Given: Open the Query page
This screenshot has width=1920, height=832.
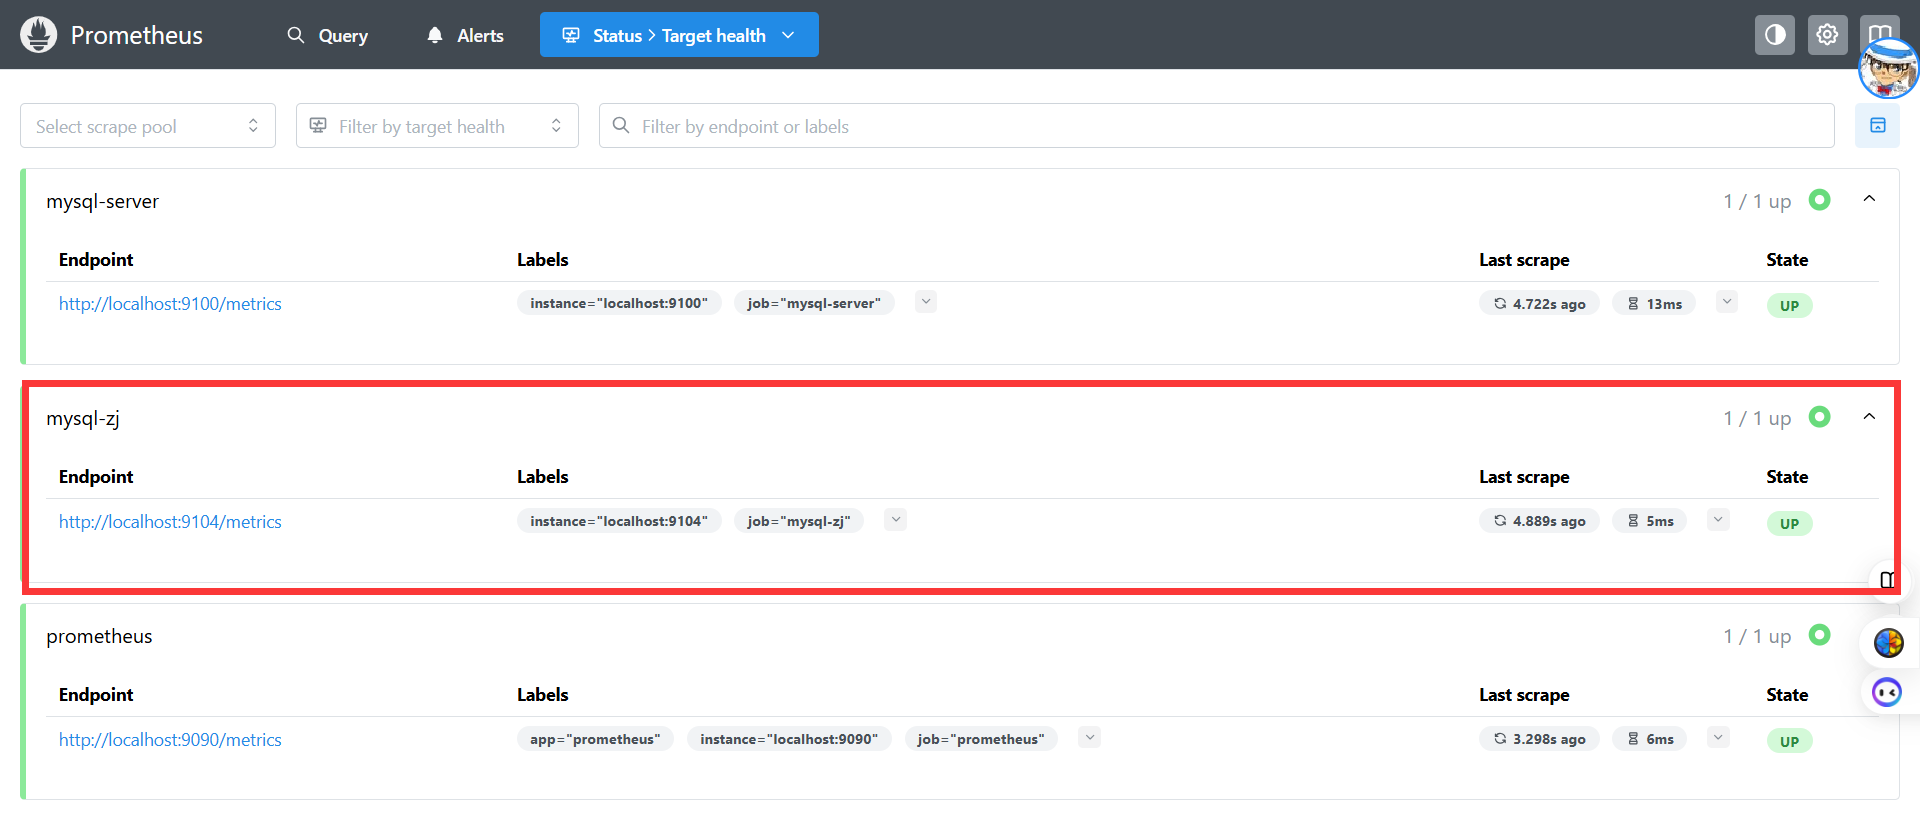Looking at the screenshot, I should (328, 35).
